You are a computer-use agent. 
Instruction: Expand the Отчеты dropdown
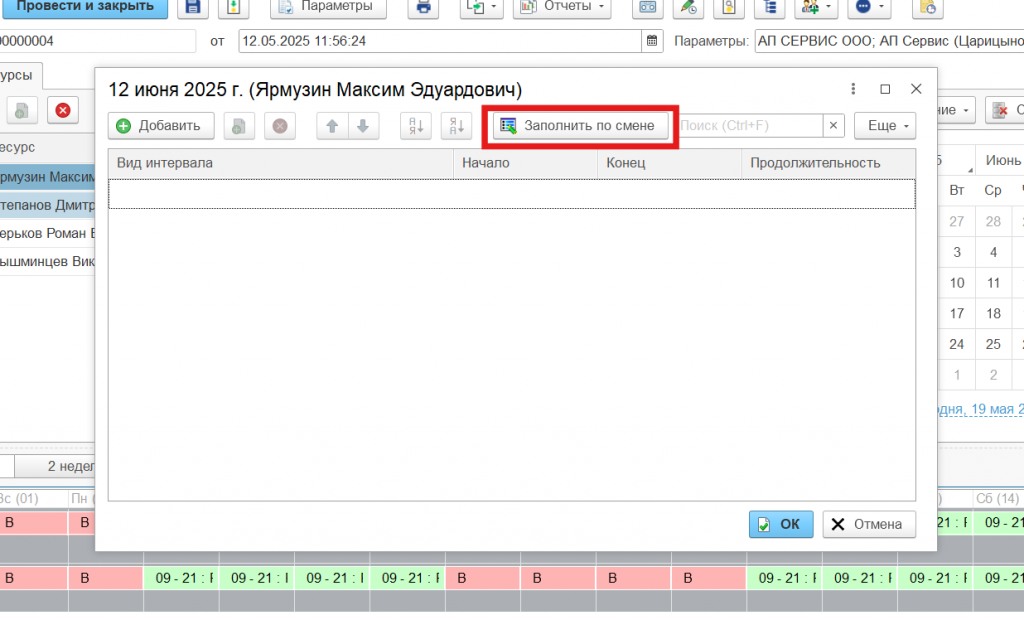coord(564,7)
